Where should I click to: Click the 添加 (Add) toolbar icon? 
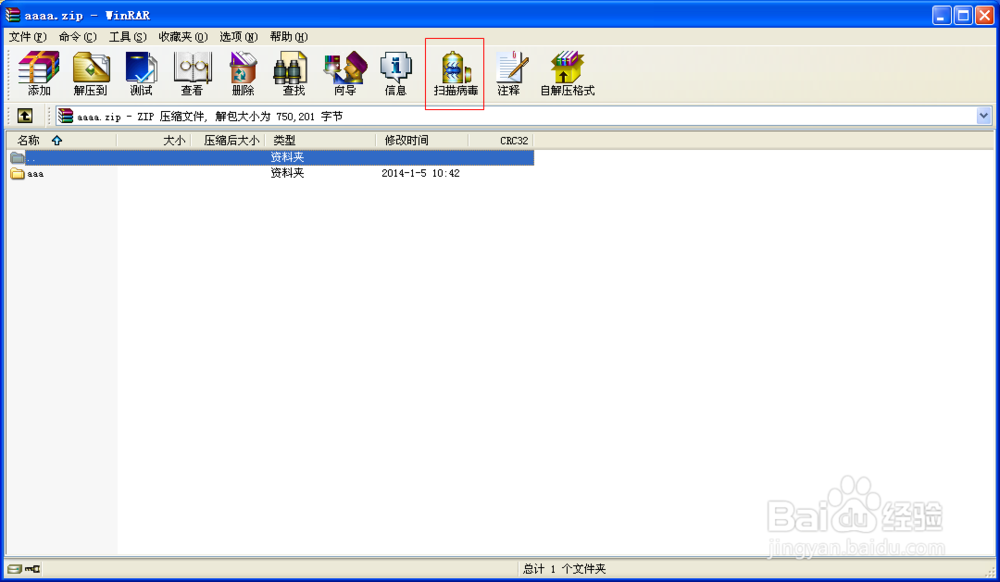pos(39,73)
